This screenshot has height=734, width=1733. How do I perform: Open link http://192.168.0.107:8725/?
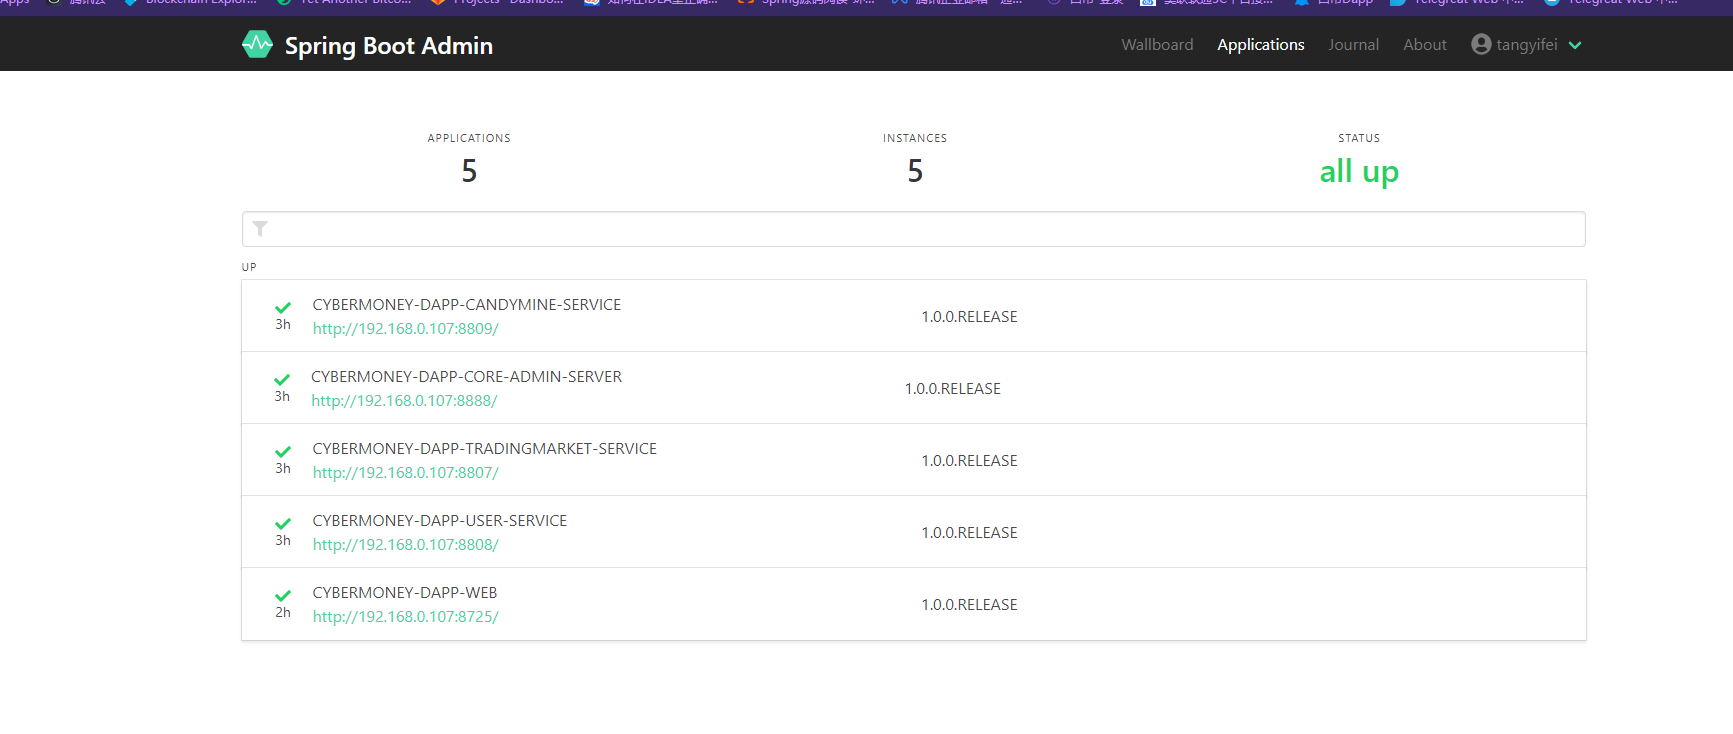pos(405,617)
